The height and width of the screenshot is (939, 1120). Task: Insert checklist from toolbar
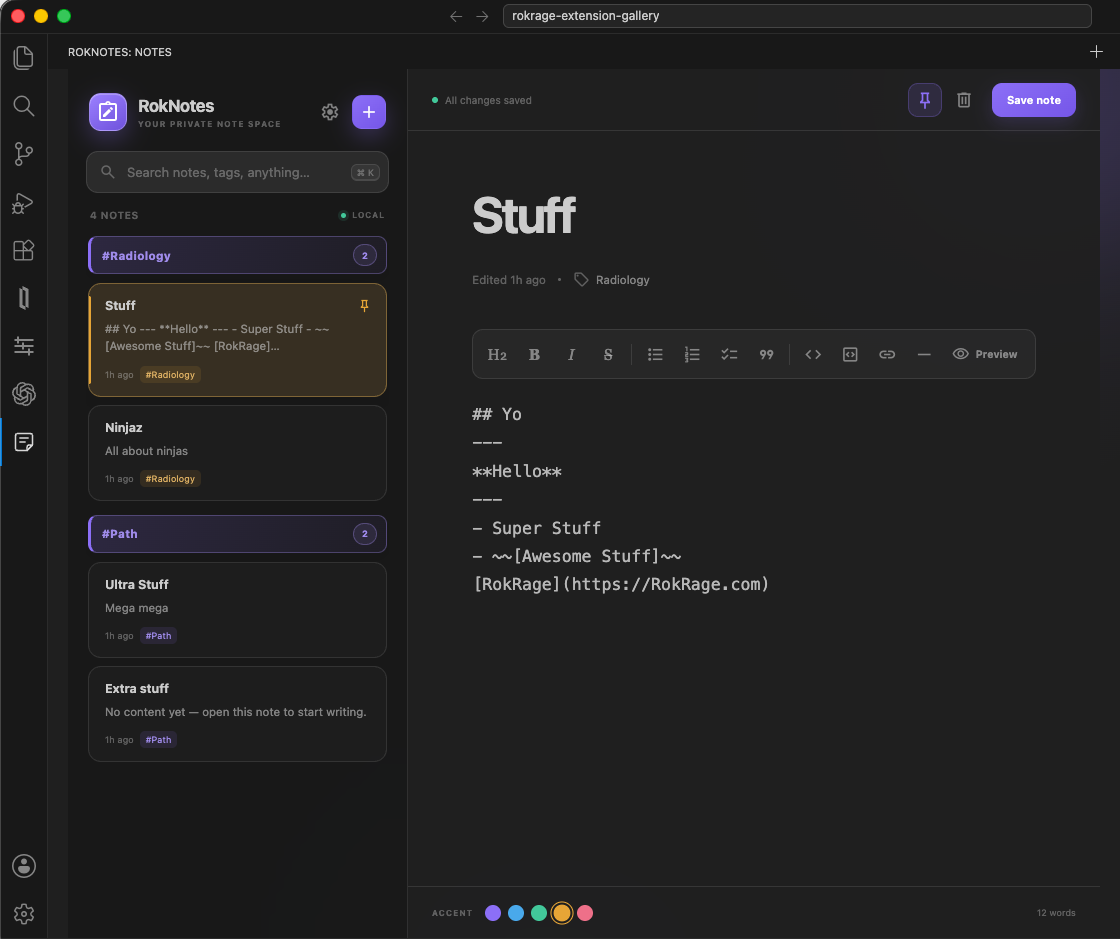729,354
